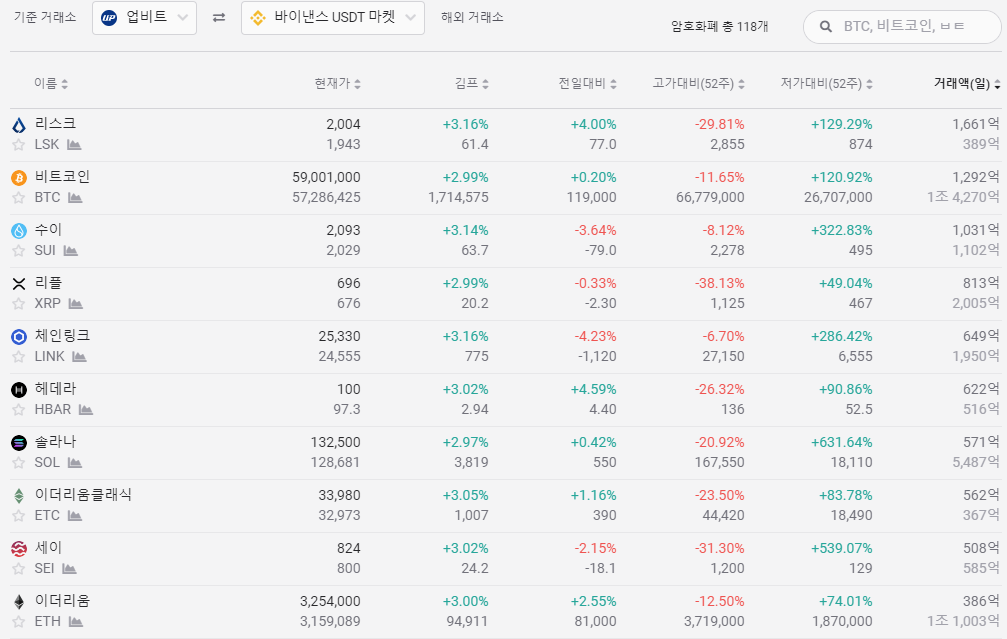Viewport: 1007px width, 639px height.
Task: Sort by 거래액(일) column
Action: click(967, 83)
